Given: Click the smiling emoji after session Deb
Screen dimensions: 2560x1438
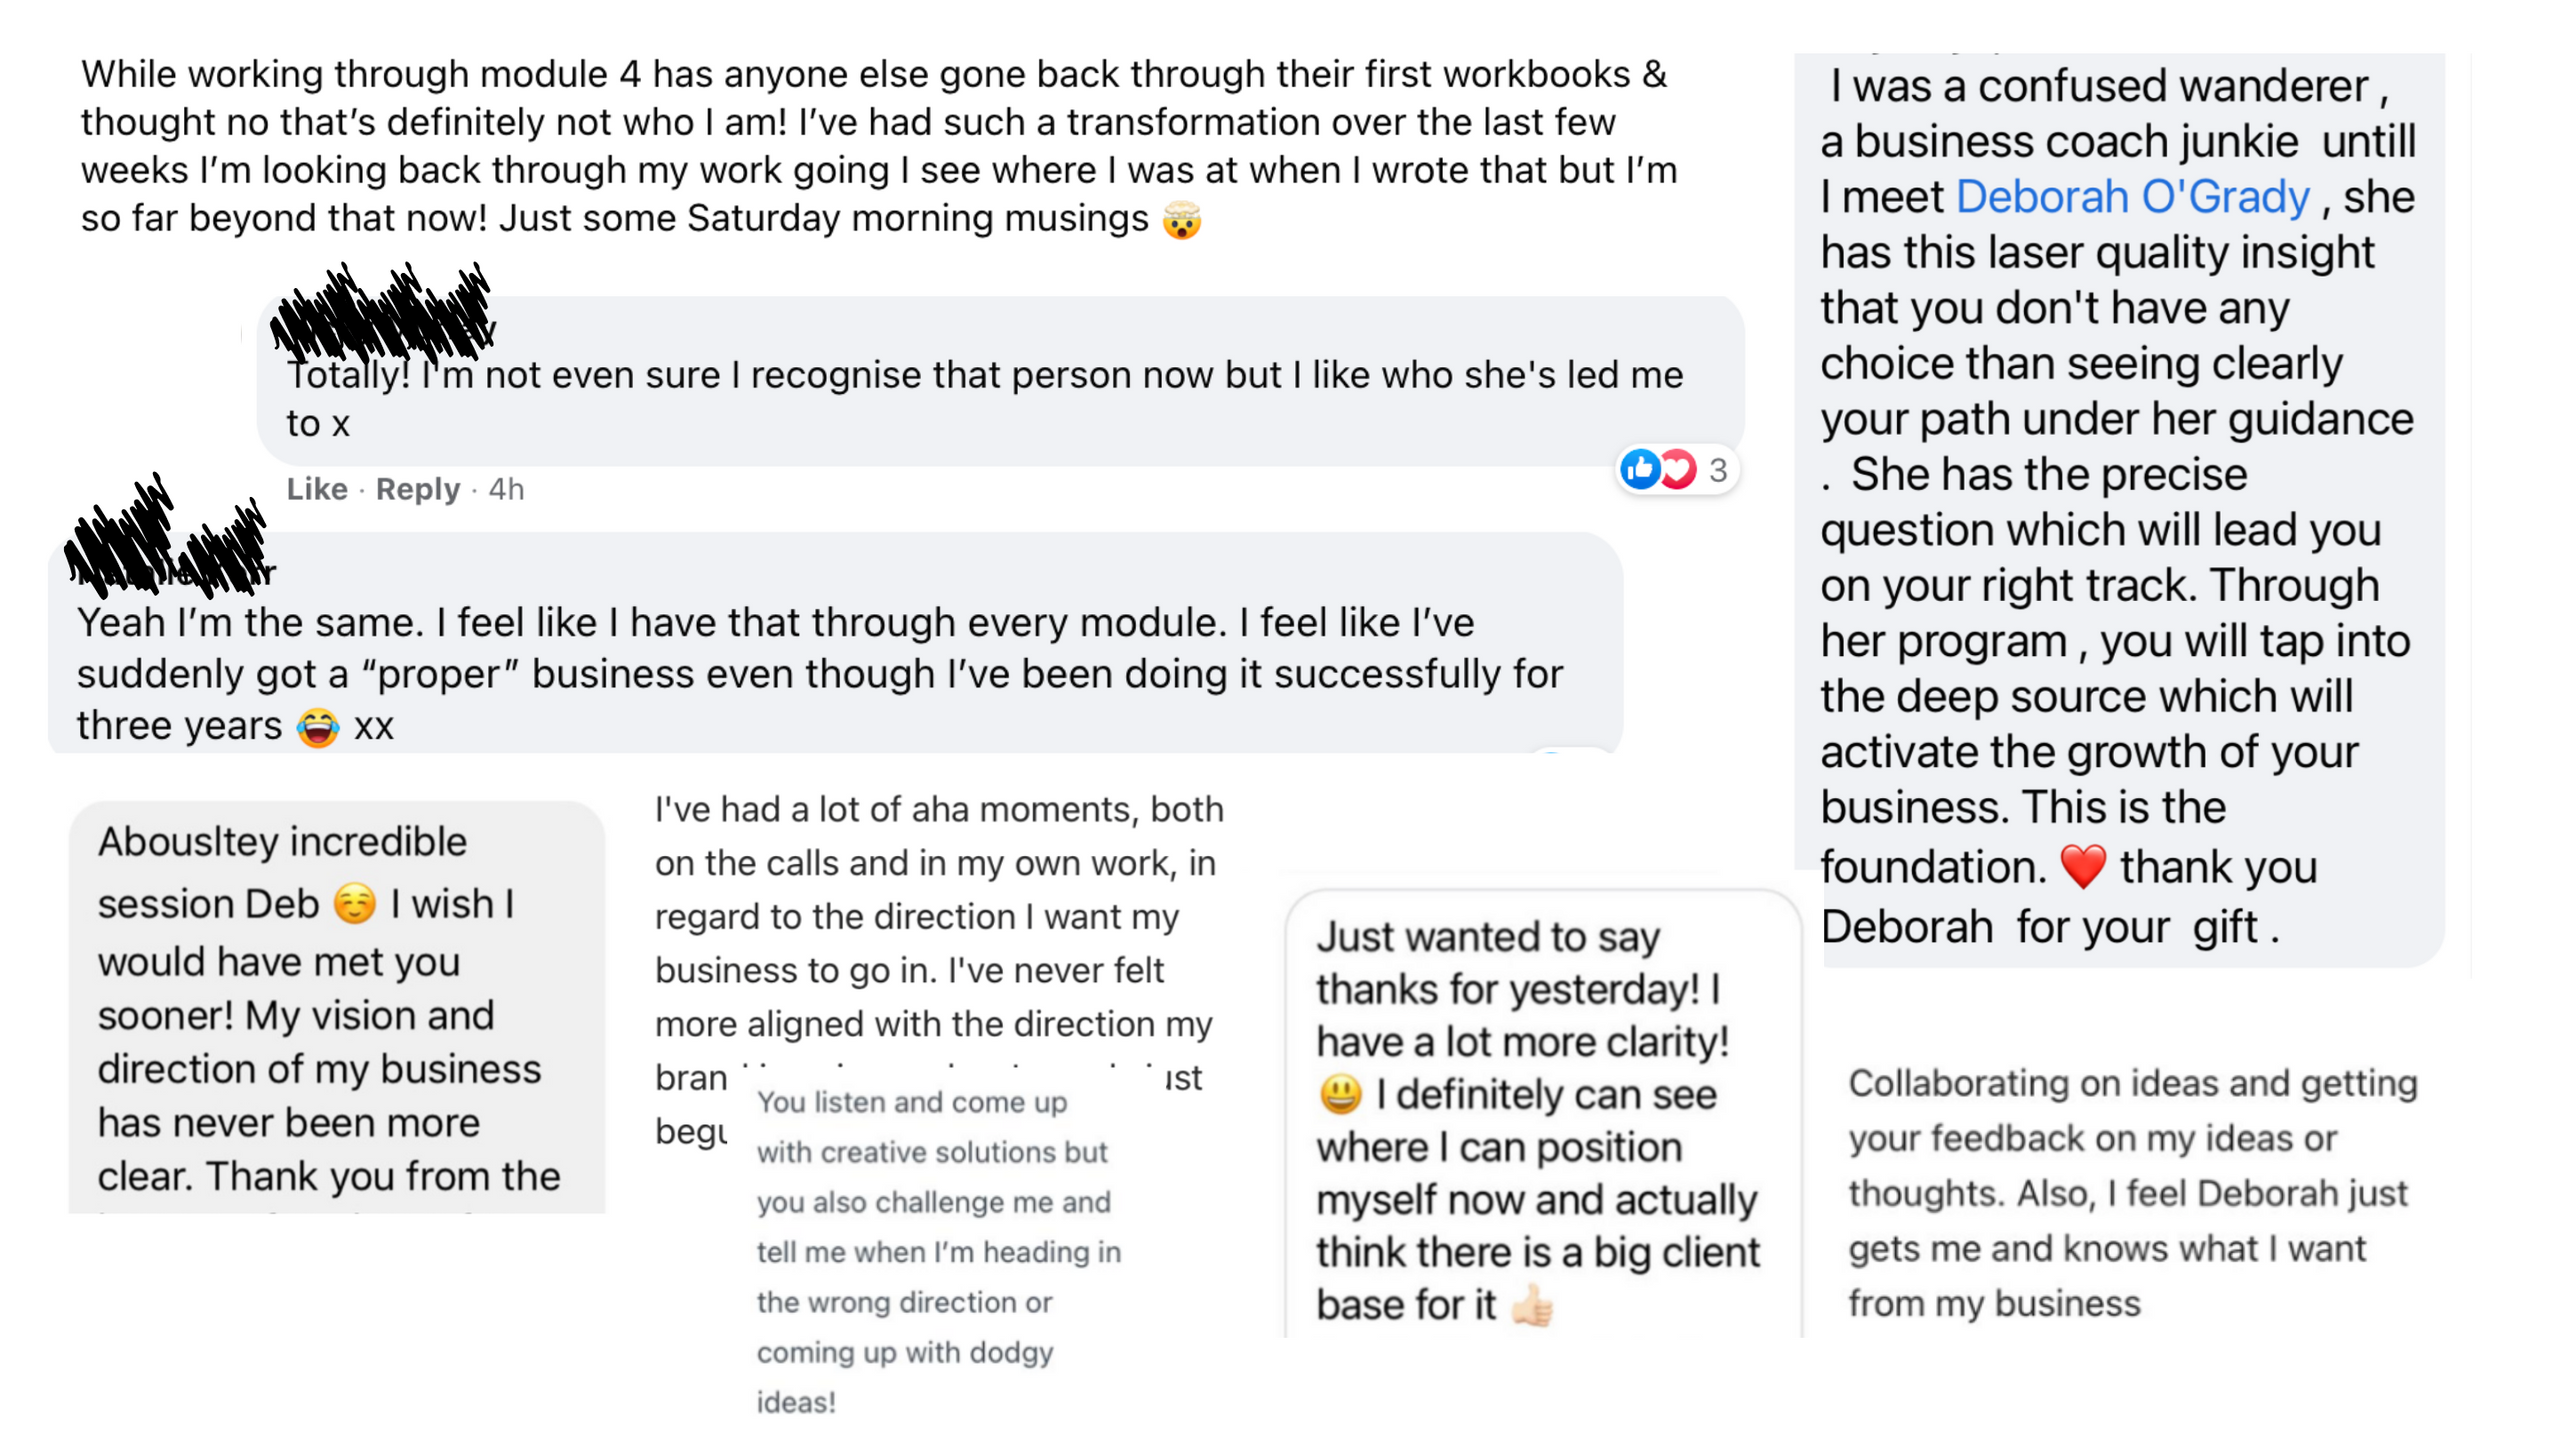Looking at the screenshot, I should tap(355, 904).
